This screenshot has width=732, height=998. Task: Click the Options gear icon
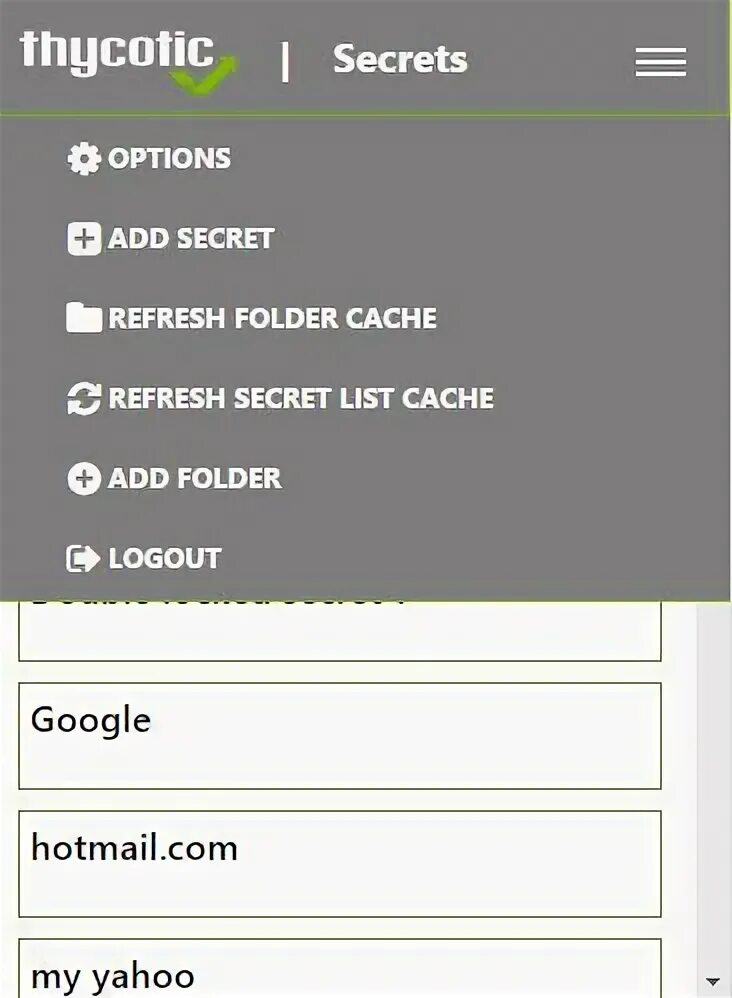[83, 159]
